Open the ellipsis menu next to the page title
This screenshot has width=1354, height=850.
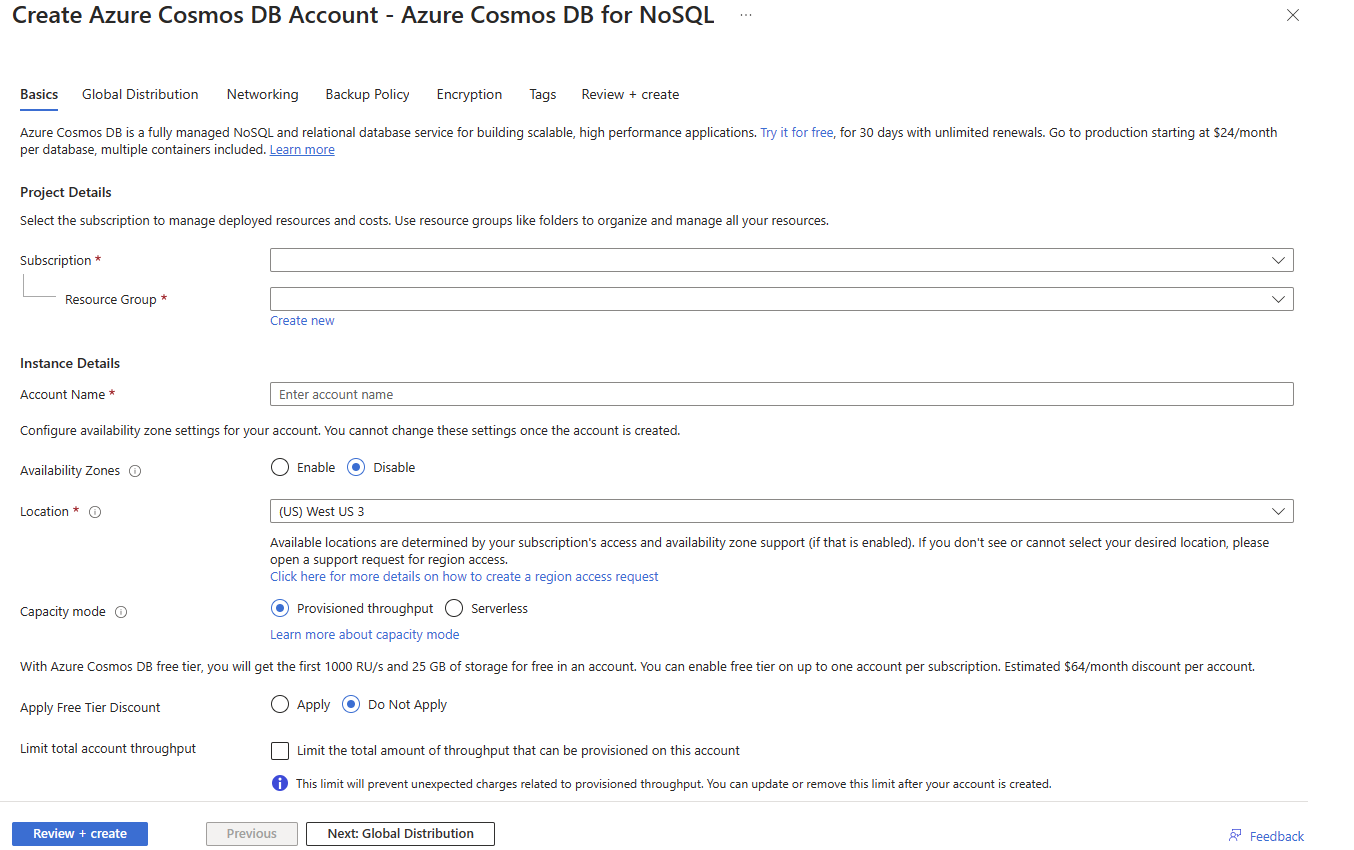click(x=744, y=15)
